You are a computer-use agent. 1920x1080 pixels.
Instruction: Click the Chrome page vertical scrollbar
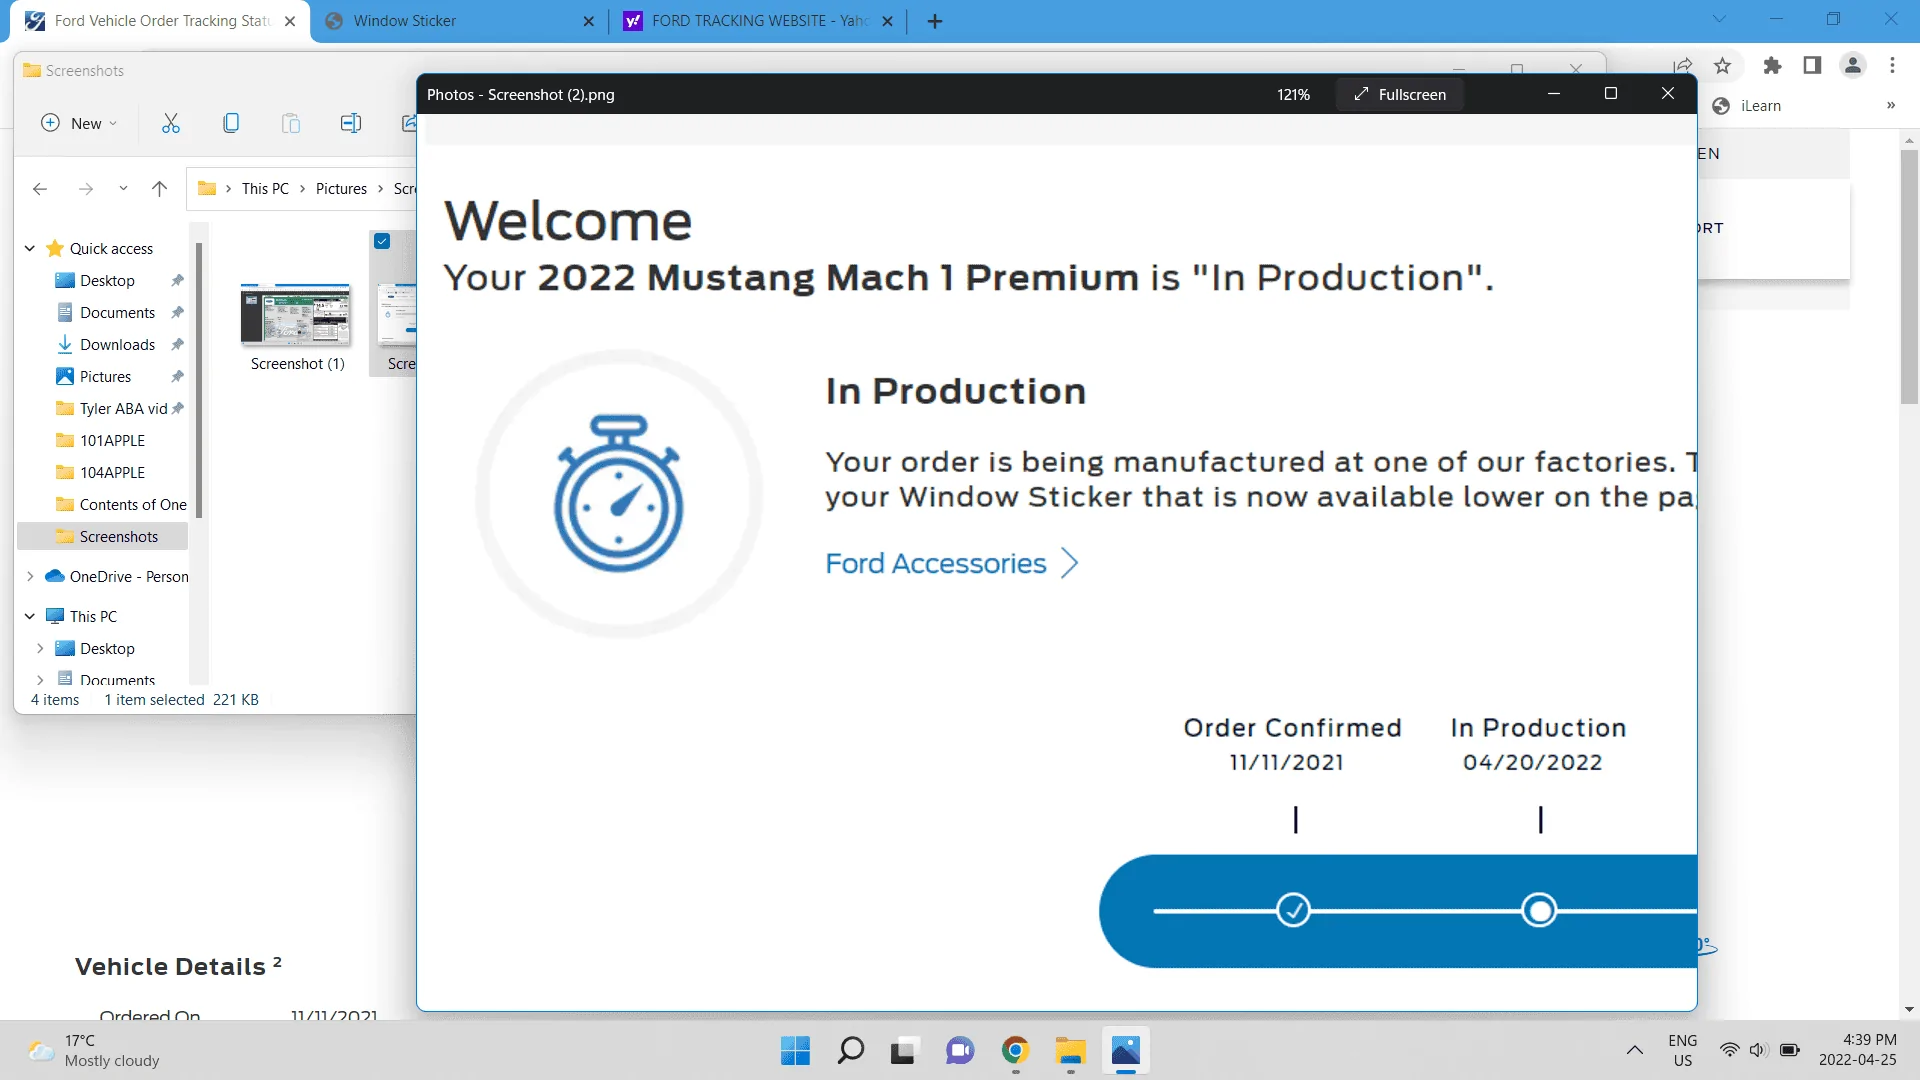(x=1909, y=277)
